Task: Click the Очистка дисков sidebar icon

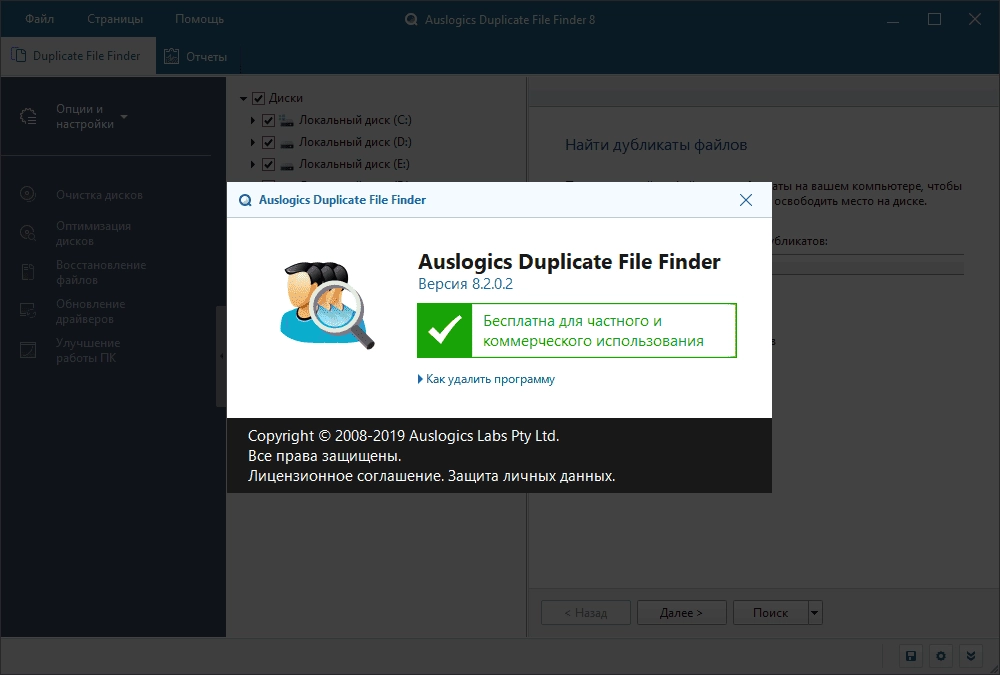Action: point(27,194)
